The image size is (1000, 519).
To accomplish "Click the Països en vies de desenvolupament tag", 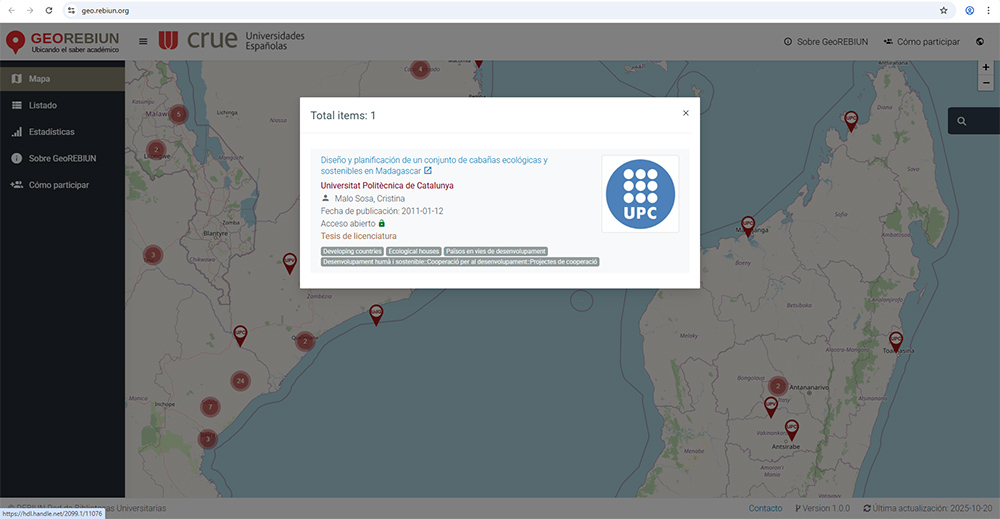I will (495, 251).
